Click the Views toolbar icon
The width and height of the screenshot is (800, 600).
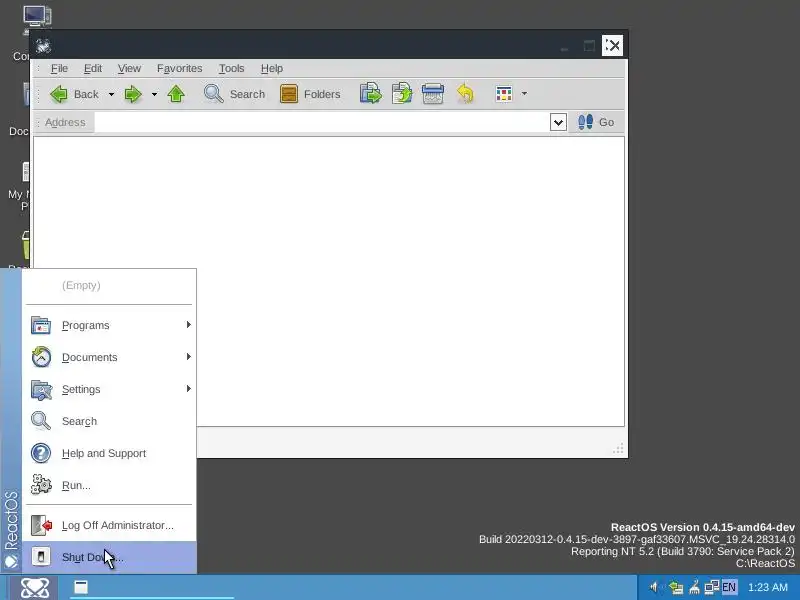coord(504,94)
